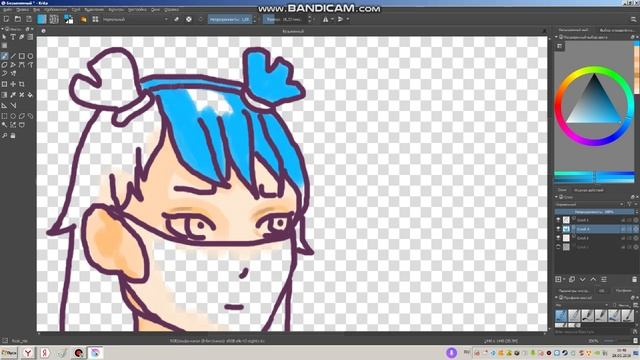Viewport: 640px width, 360px height.
Task: Select the Rectangular Selection tool
Action: click(x=4, y=116)
